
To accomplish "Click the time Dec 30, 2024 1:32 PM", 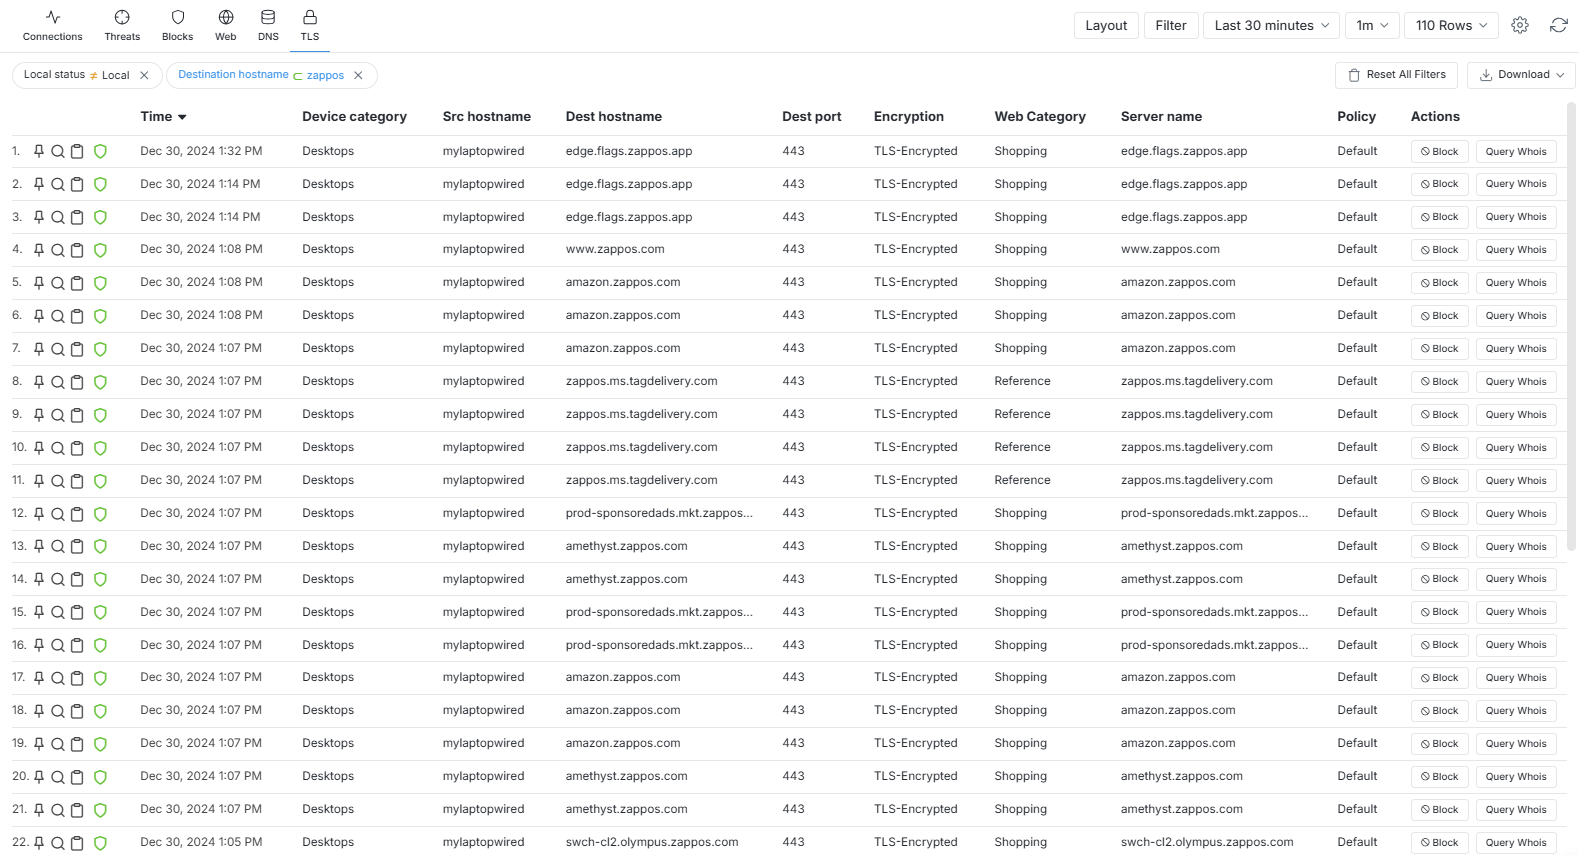I will pyautogui.click(x=201, y=151).
